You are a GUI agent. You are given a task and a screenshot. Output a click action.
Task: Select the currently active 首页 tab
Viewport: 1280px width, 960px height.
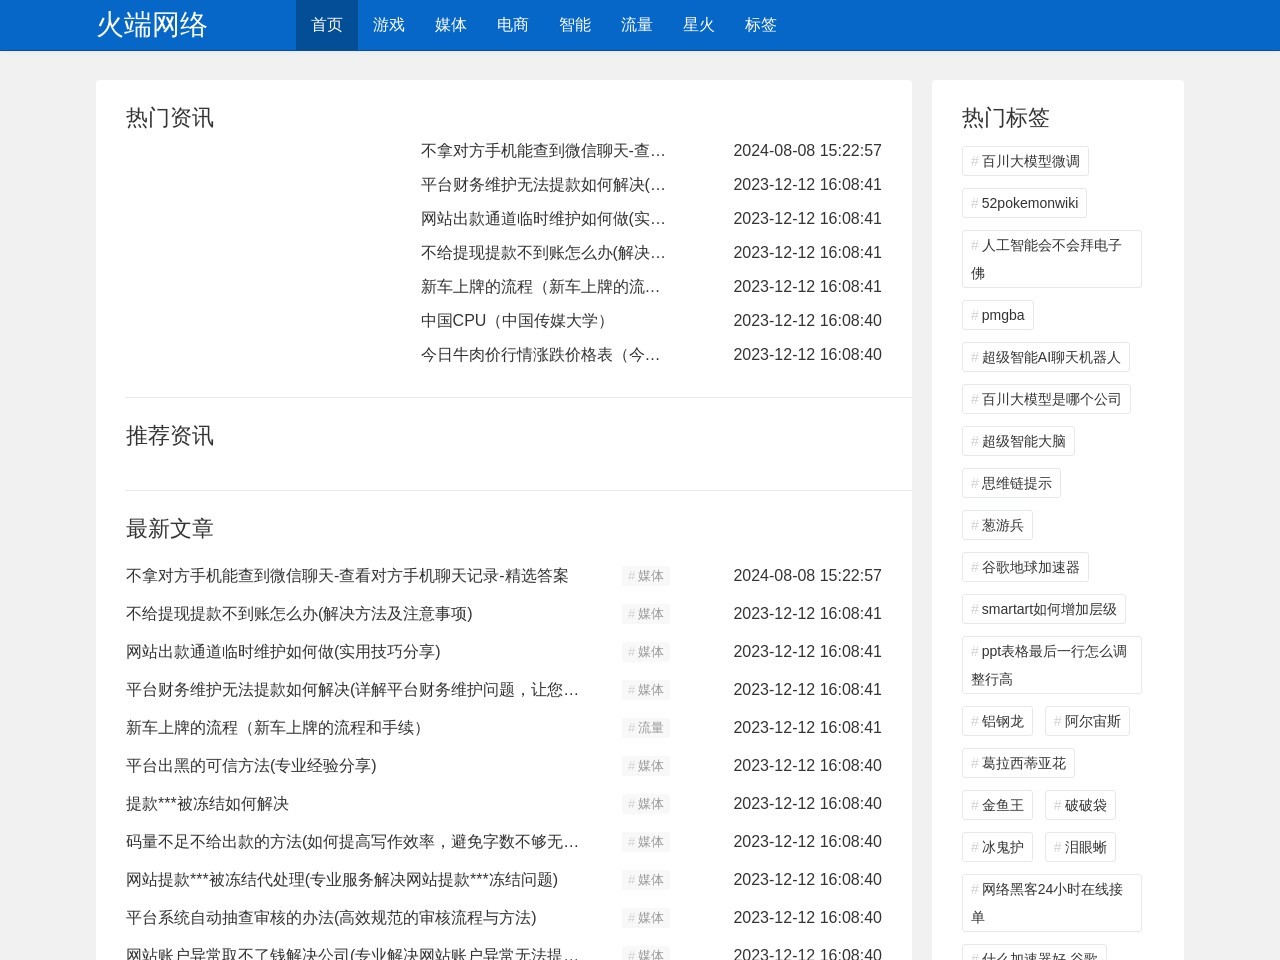point(326,25)
